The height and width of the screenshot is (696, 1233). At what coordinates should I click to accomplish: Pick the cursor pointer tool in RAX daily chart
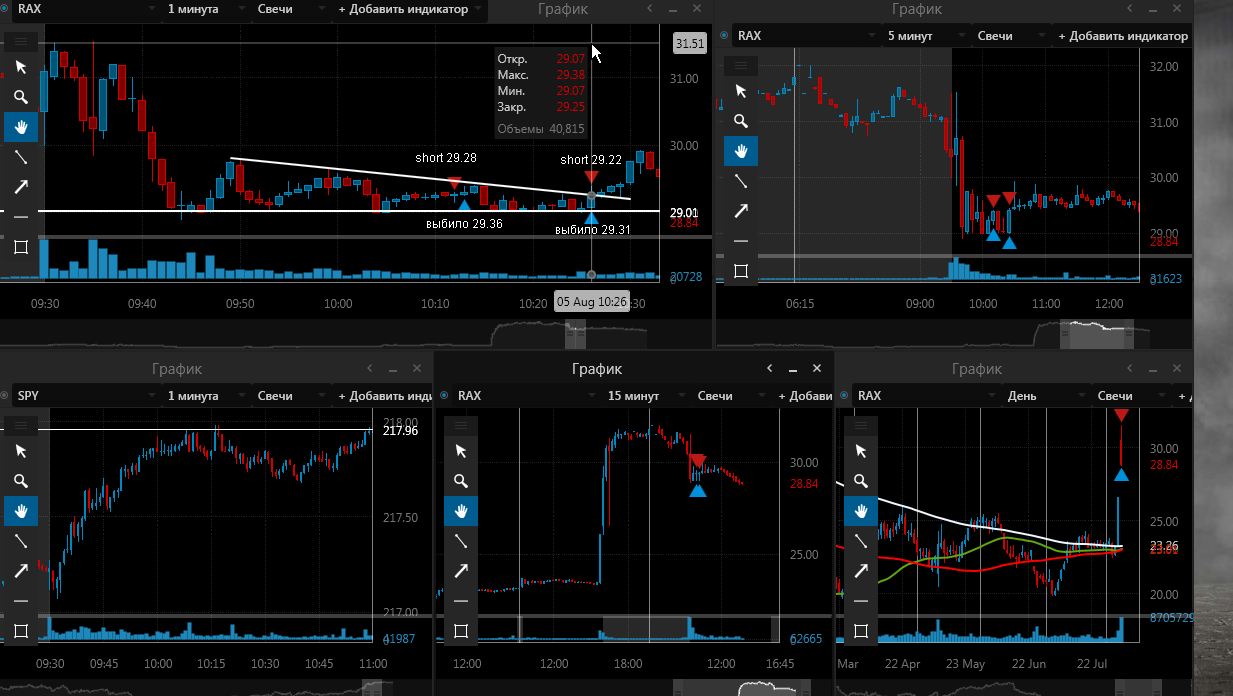tap(861, 451)
